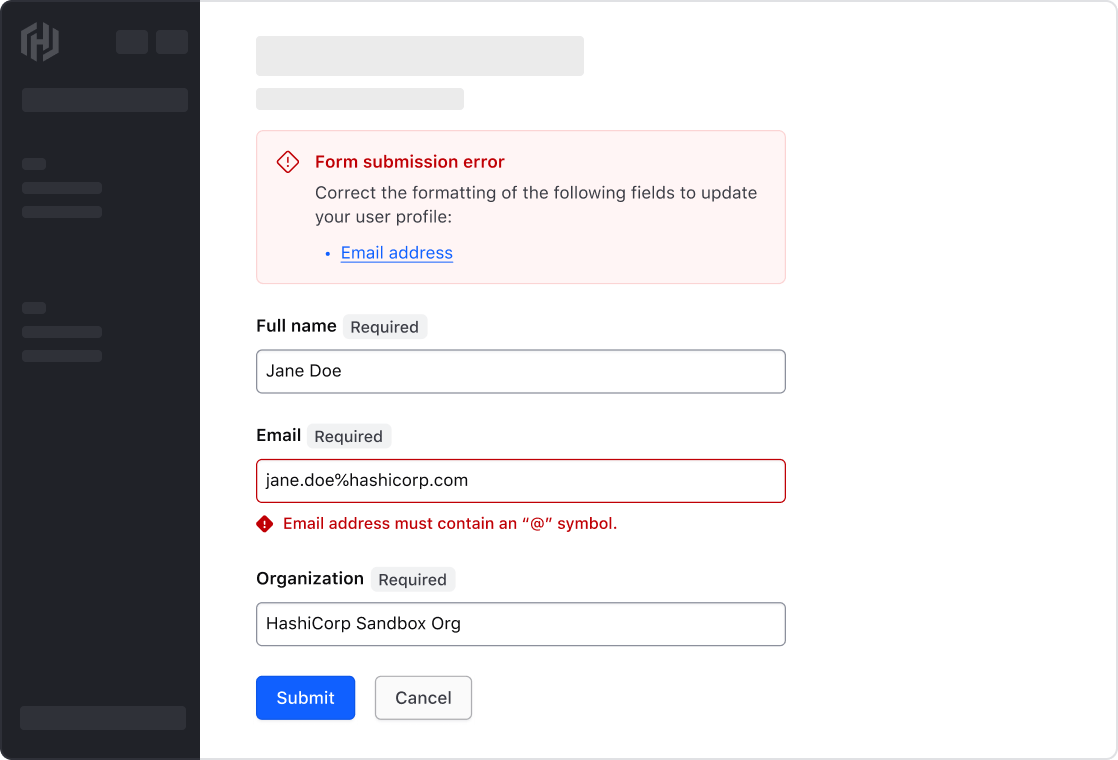Screen dimensions: 1118x760
Task: Click the exclamation icon beside the email validation message
Action: tap(267, 523)
